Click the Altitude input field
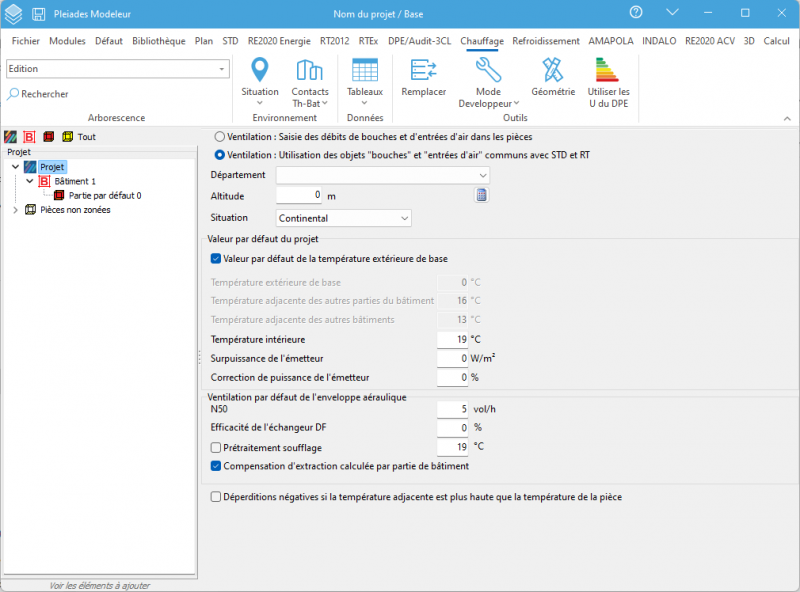Viewport: 800px width, 592px height. pyautogui.click(x=299, y=195)
